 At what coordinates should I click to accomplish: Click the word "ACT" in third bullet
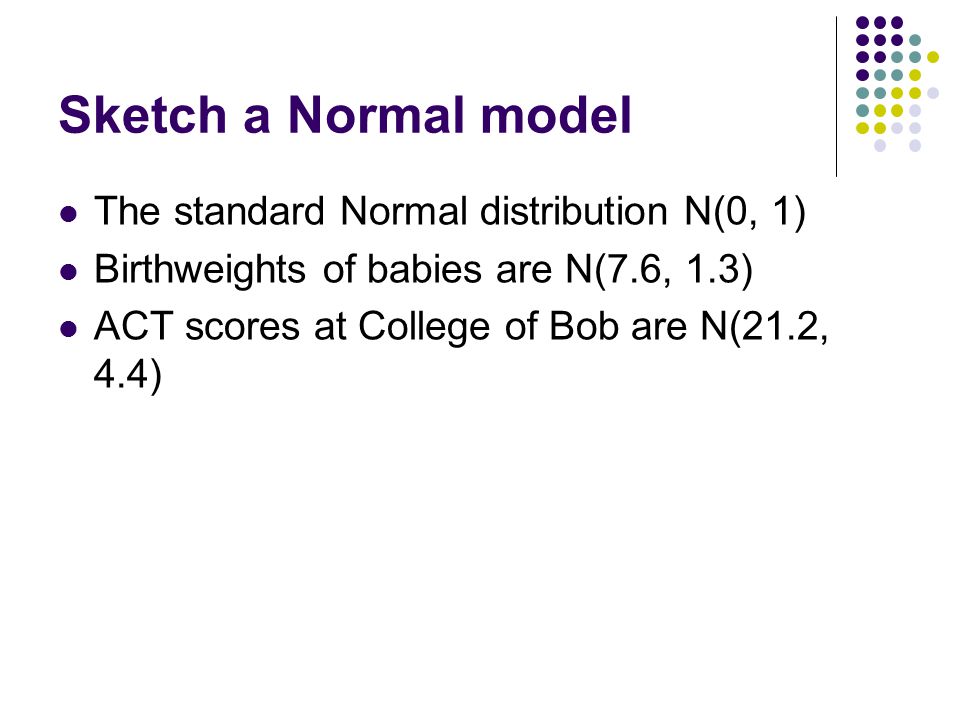(133, 326)
